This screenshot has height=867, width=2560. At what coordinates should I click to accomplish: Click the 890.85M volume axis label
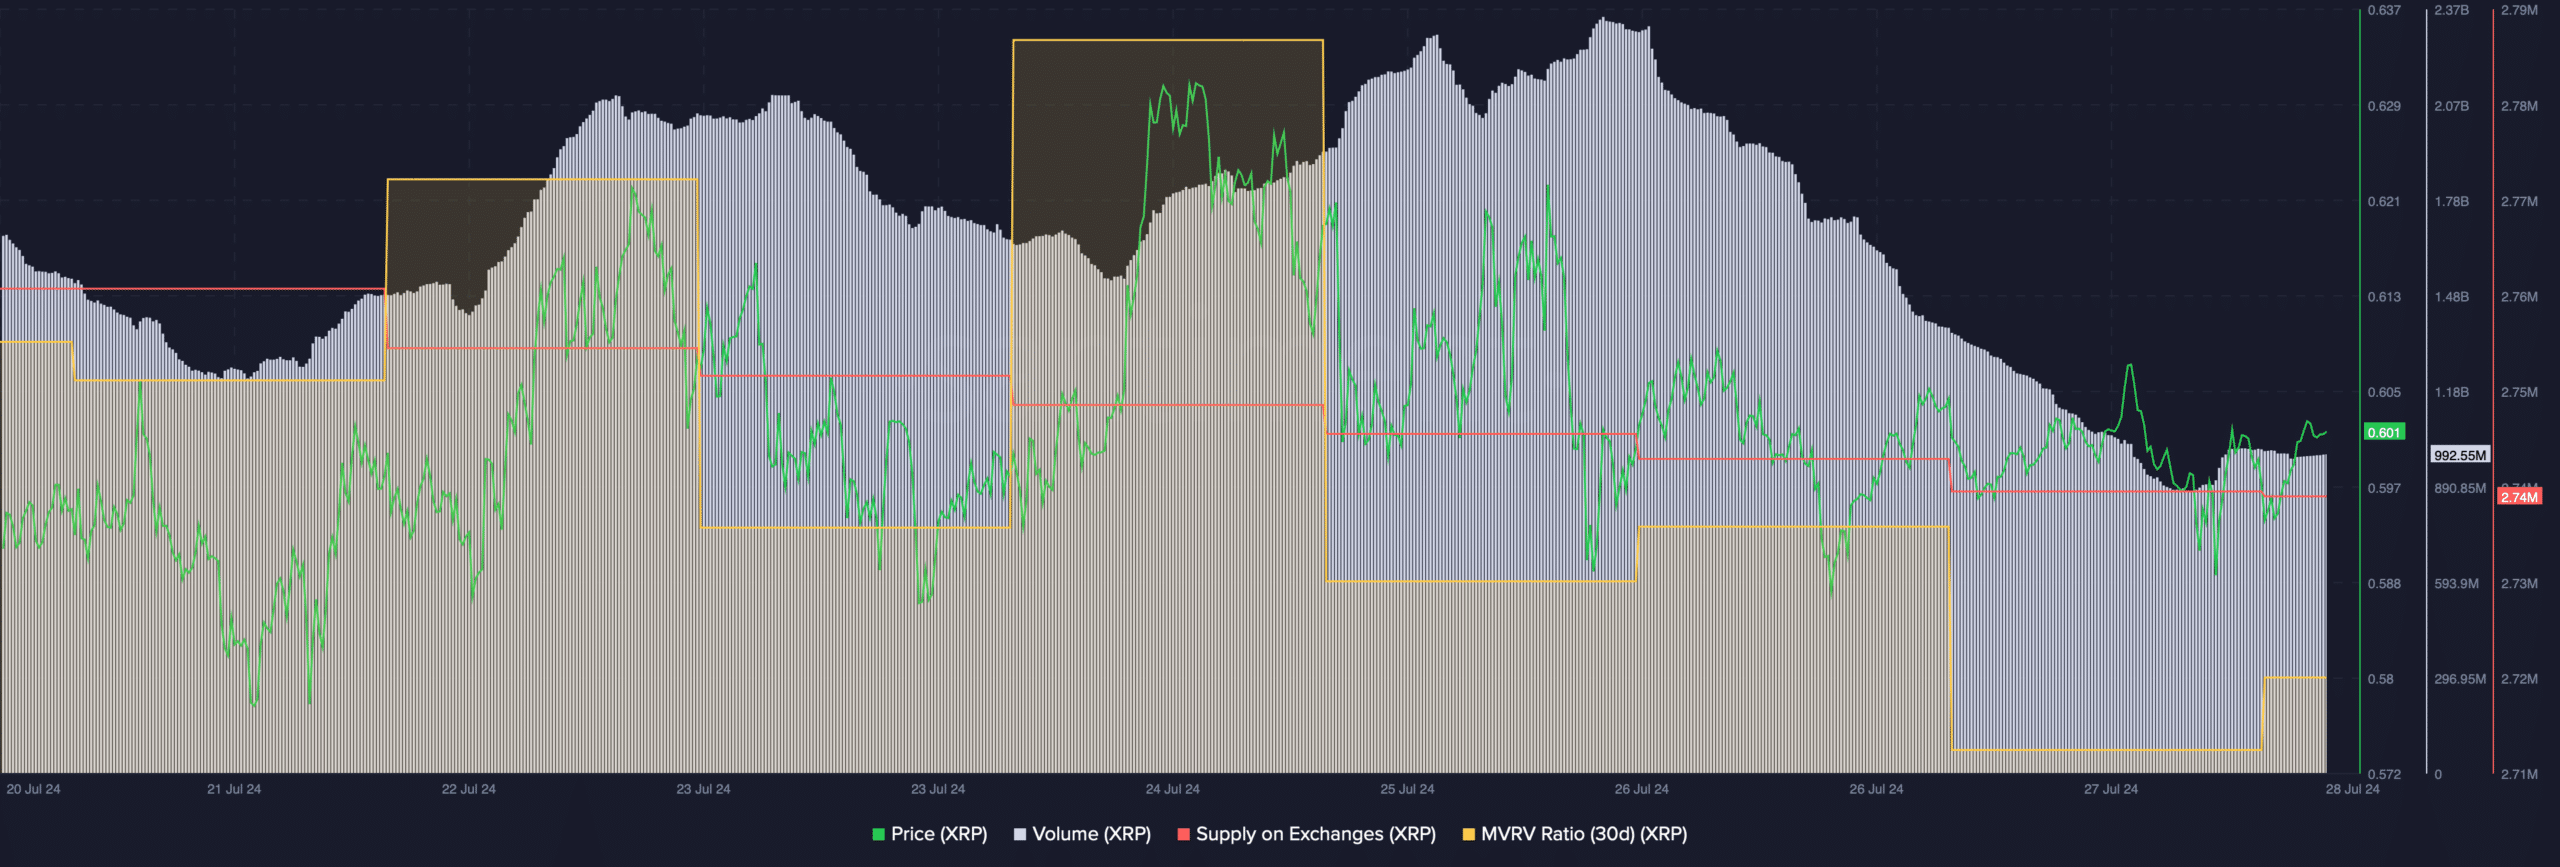2460,488
